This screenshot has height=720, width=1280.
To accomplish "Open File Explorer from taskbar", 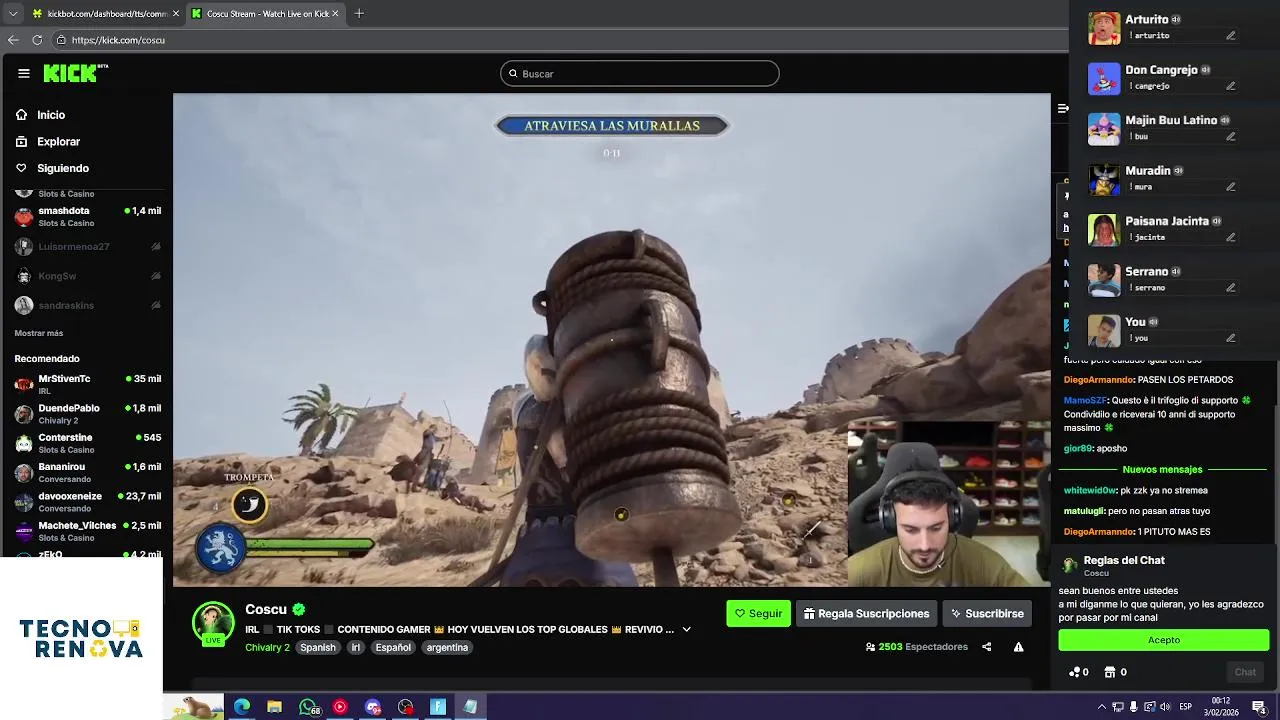I will click(x=274, y=707).
